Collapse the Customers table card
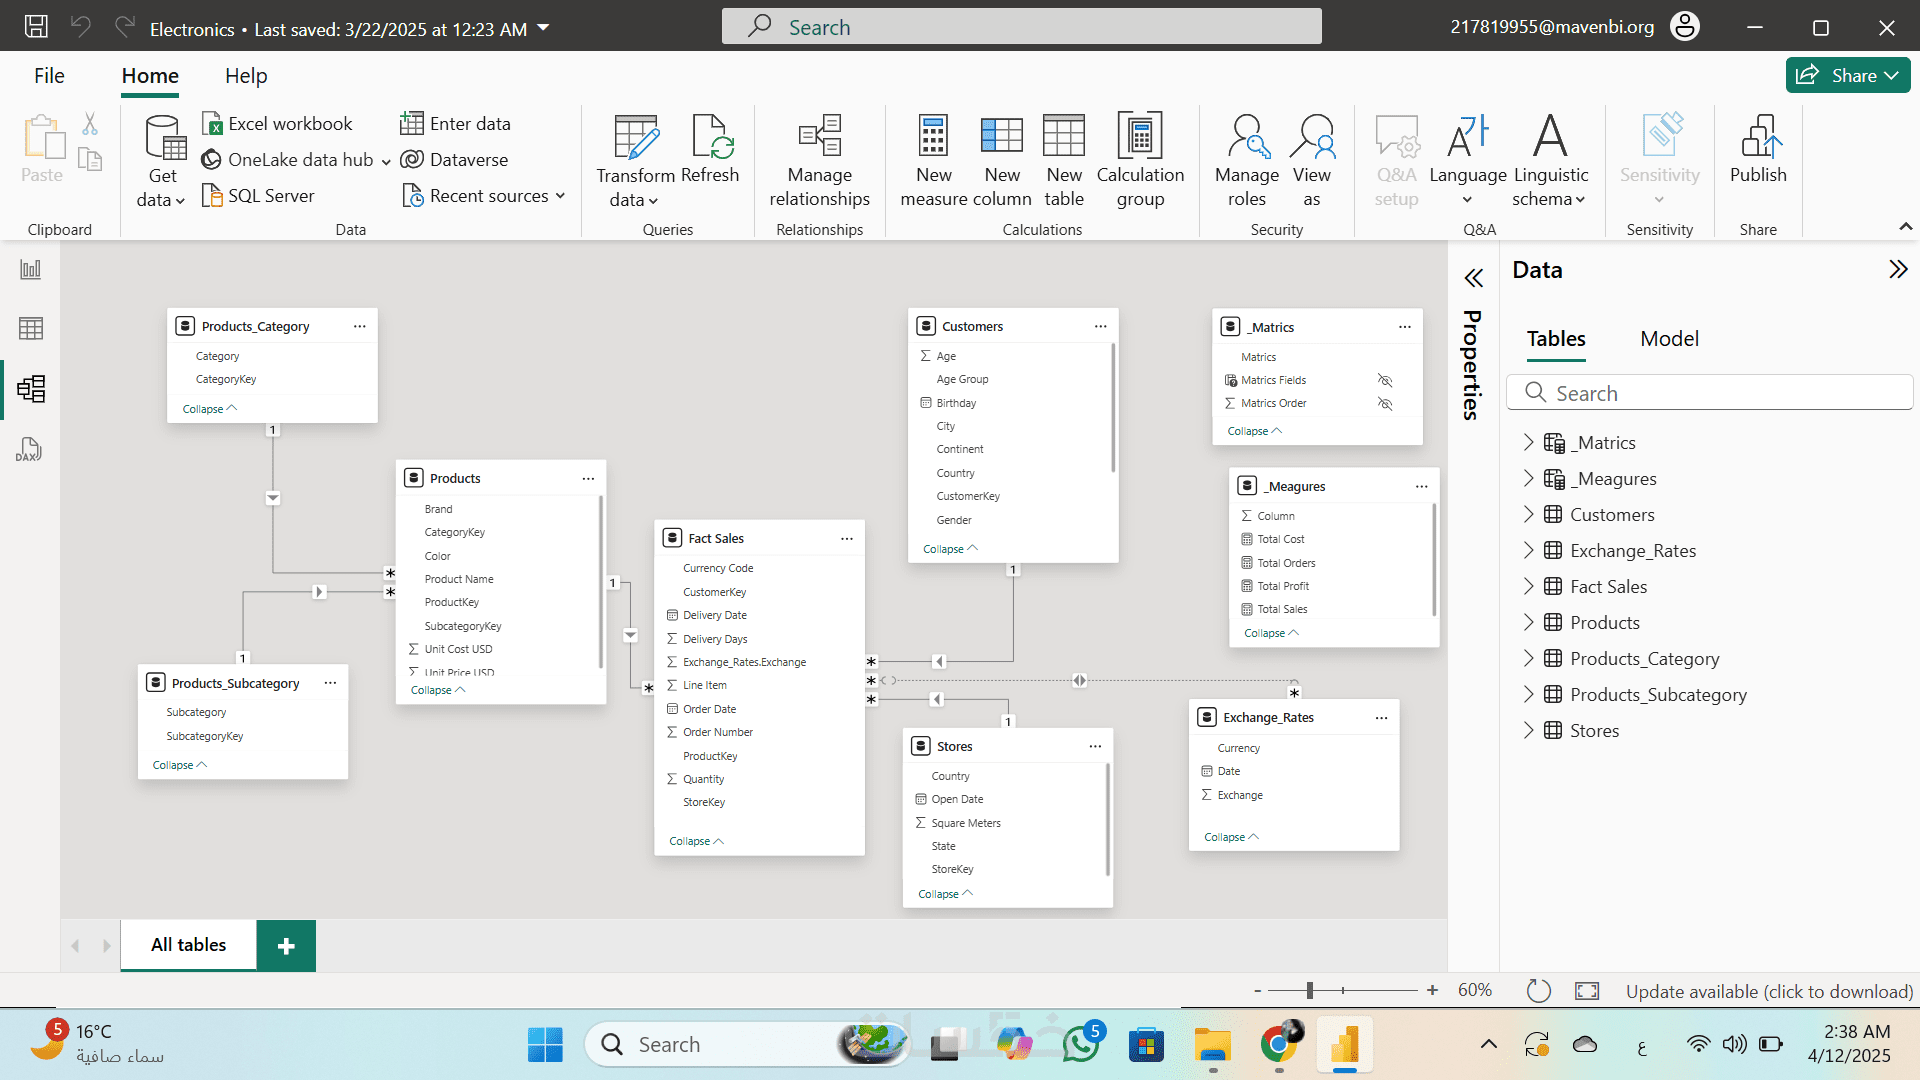The width and height of the screenshot is (1920, 1080). tap(950, 549)
